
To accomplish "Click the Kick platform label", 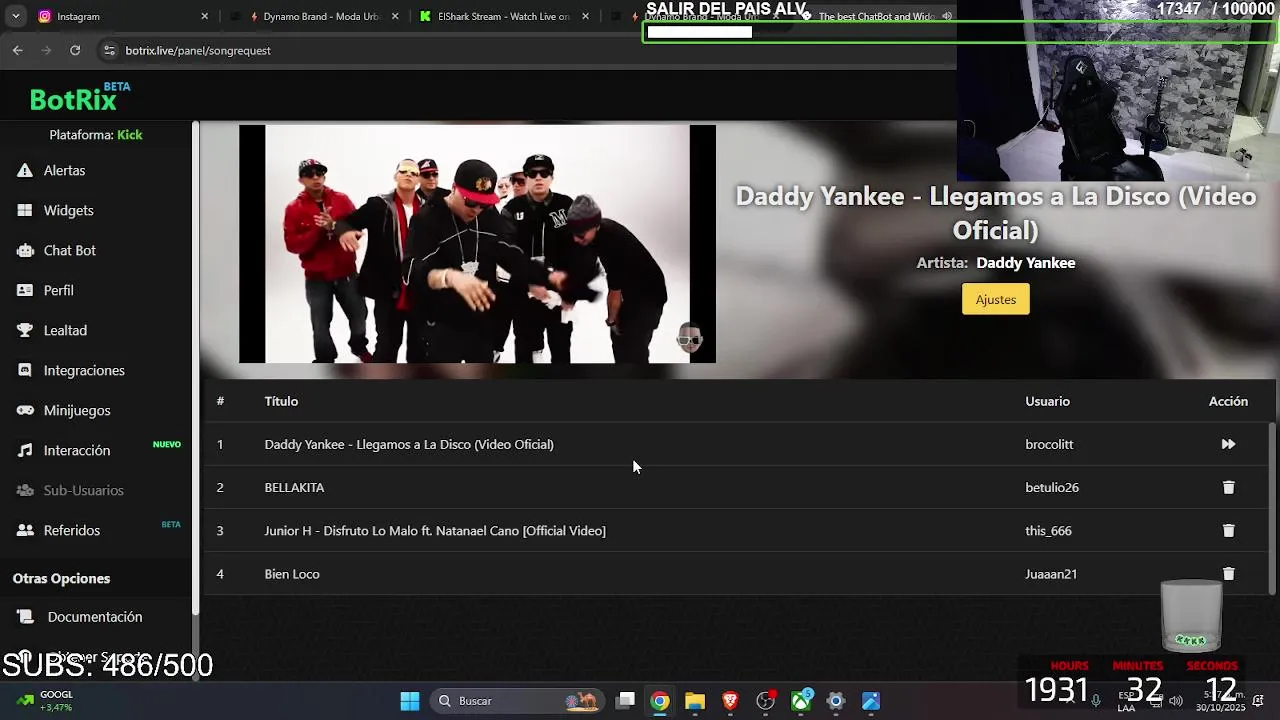I will 130,135.
